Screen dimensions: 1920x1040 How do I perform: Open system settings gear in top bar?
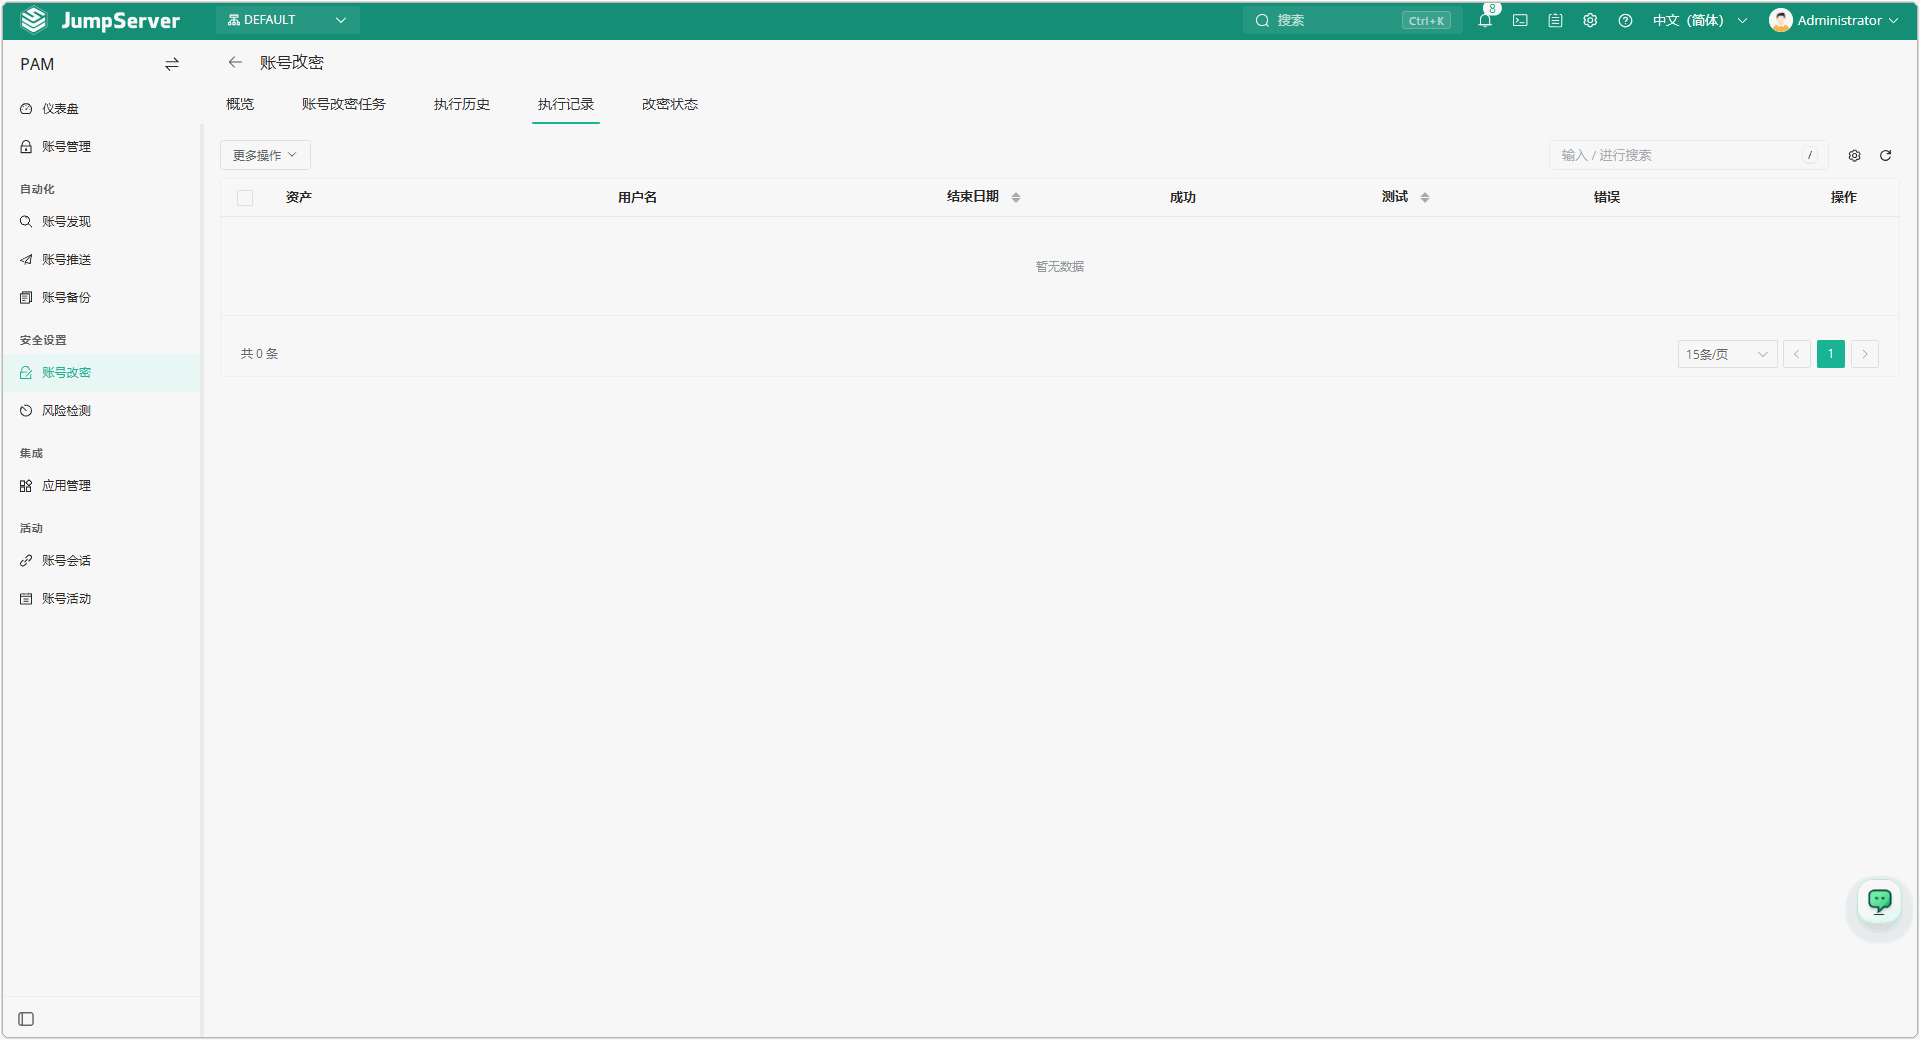point(1590,20)
